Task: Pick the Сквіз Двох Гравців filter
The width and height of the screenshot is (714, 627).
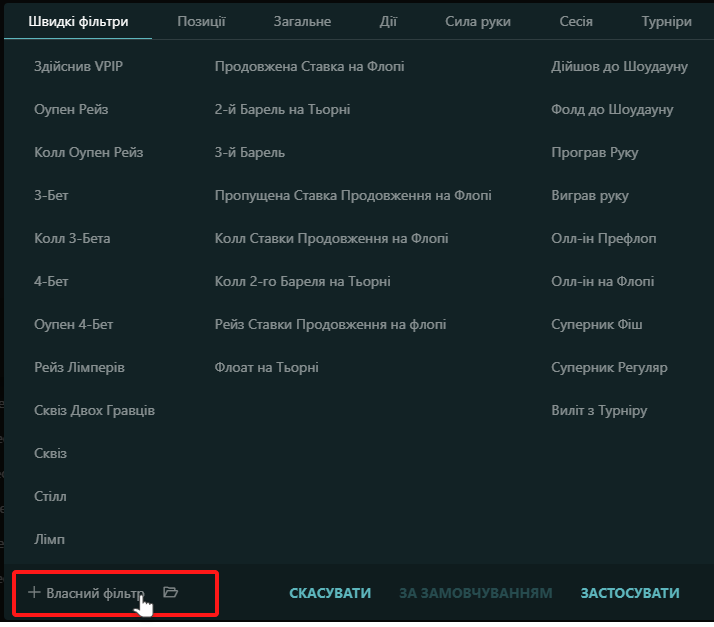Action: (94, 411)
